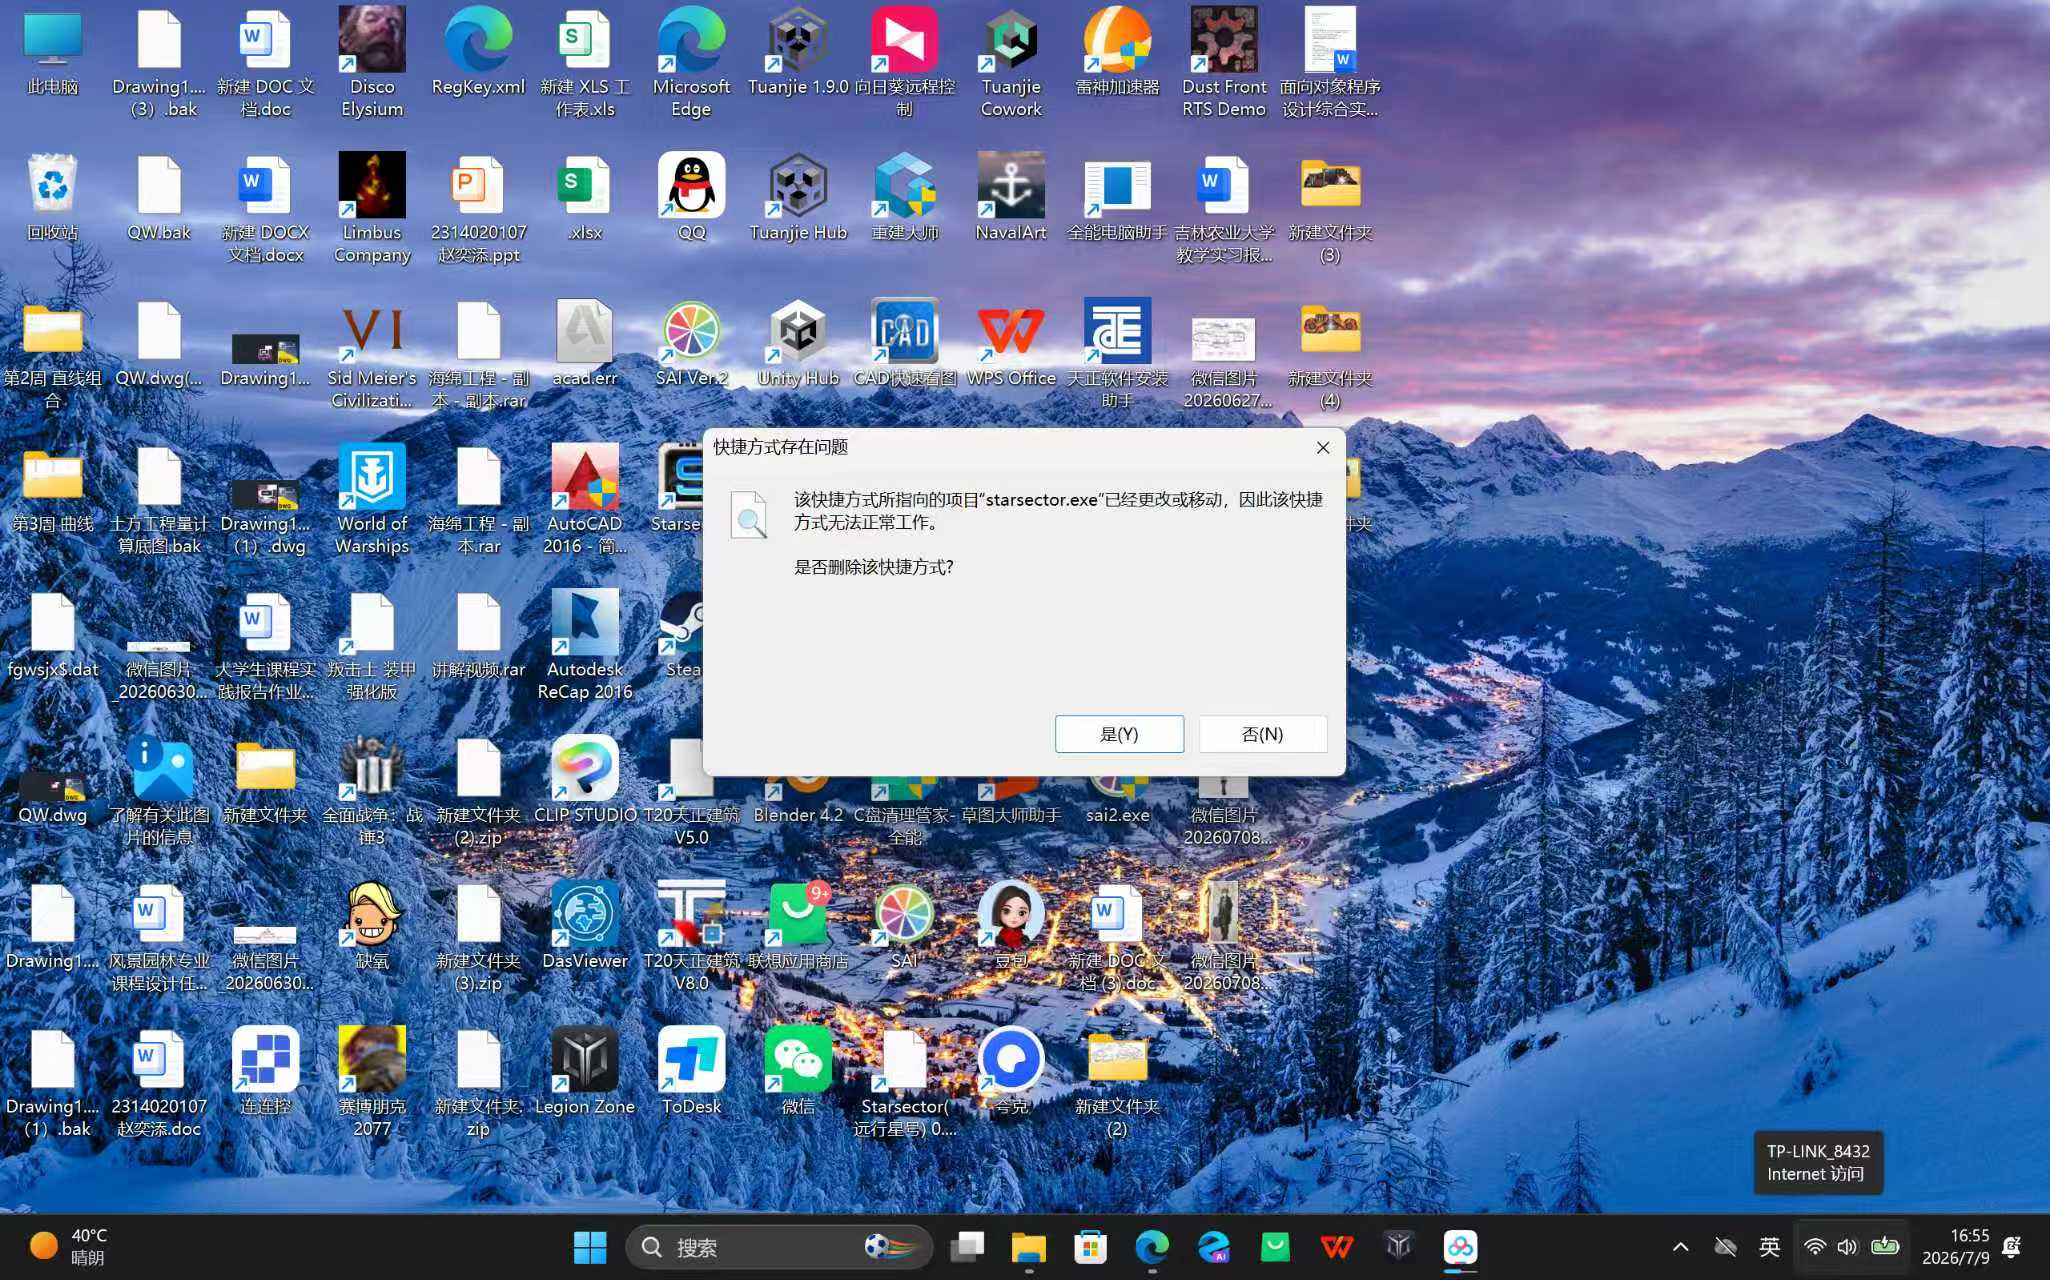Select the SAI Ver.2 icon
The height and width of the screenshot is (1280, 2050).
pyautogui.click(x=691, y=344)
